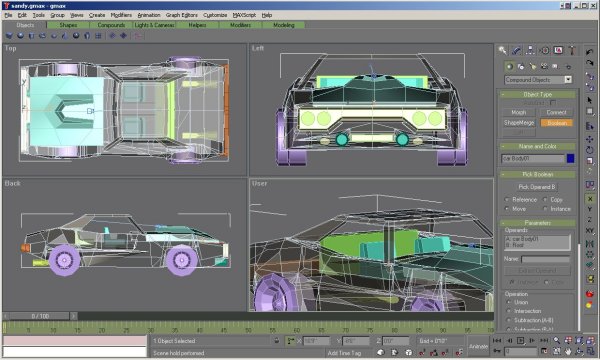Create a Torus primitive from the Objects toolbar
600x360 pixels.
42,36
